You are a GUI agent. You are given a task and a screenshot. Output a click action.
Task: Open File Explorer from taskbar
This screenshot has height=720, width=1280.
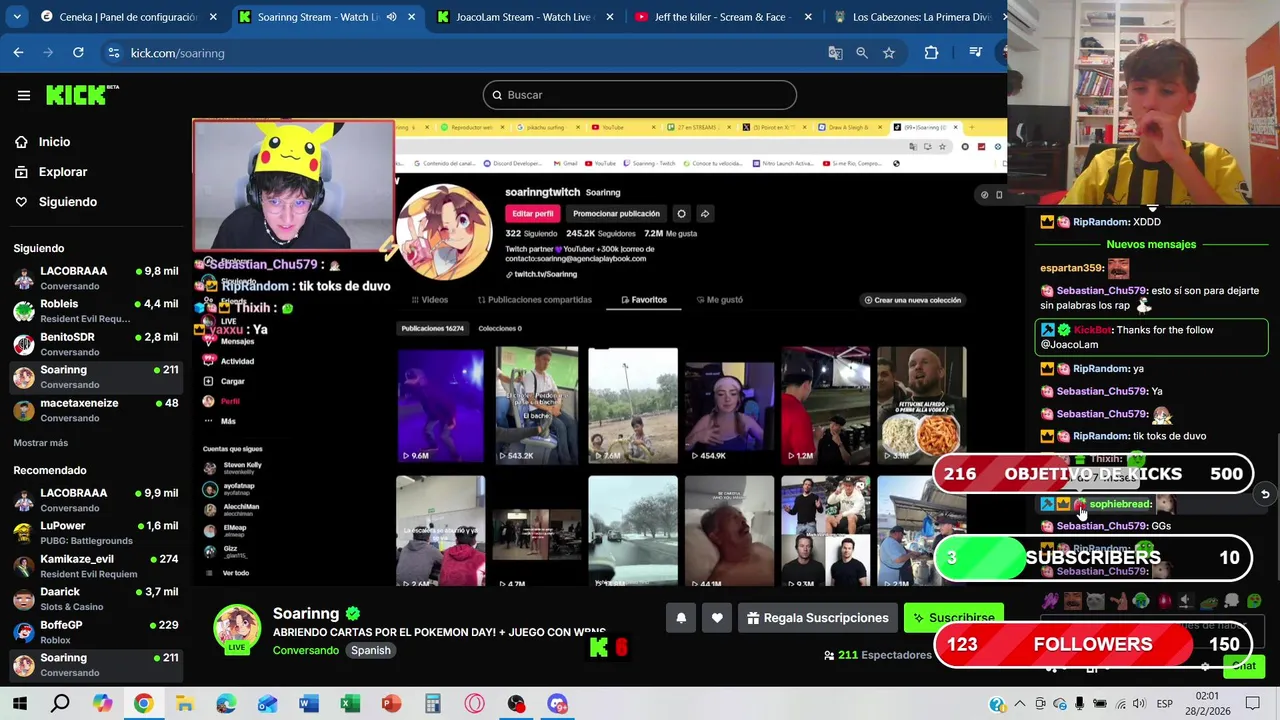(185, 704)
